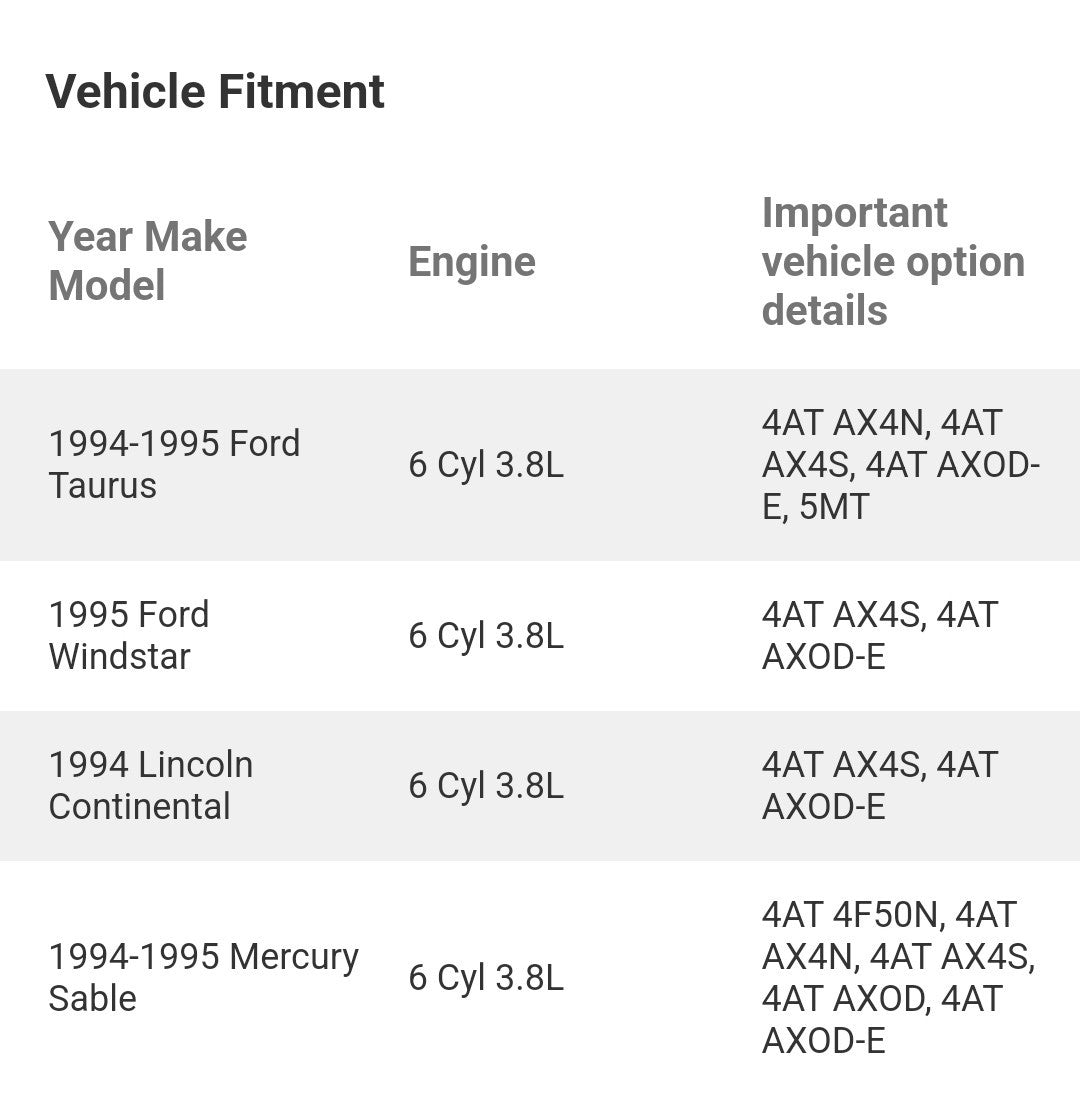
Task: Click the Vehicle Fitment heading
Action: point(215,92)
